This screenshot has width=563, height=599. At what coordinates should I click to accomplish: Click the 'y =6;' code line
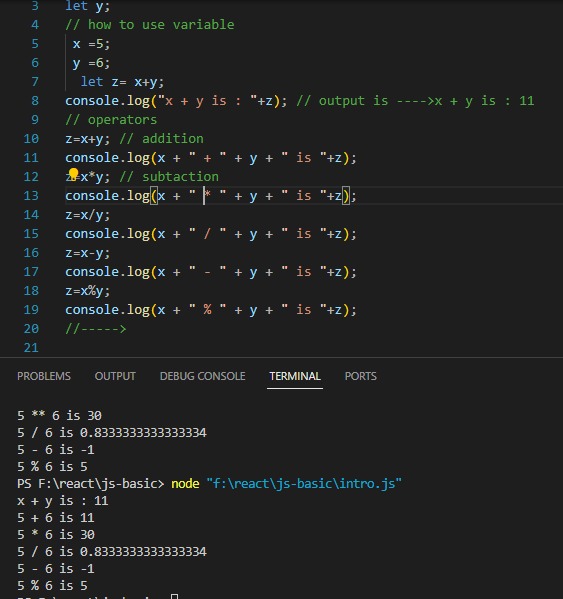tap(91, 63)
